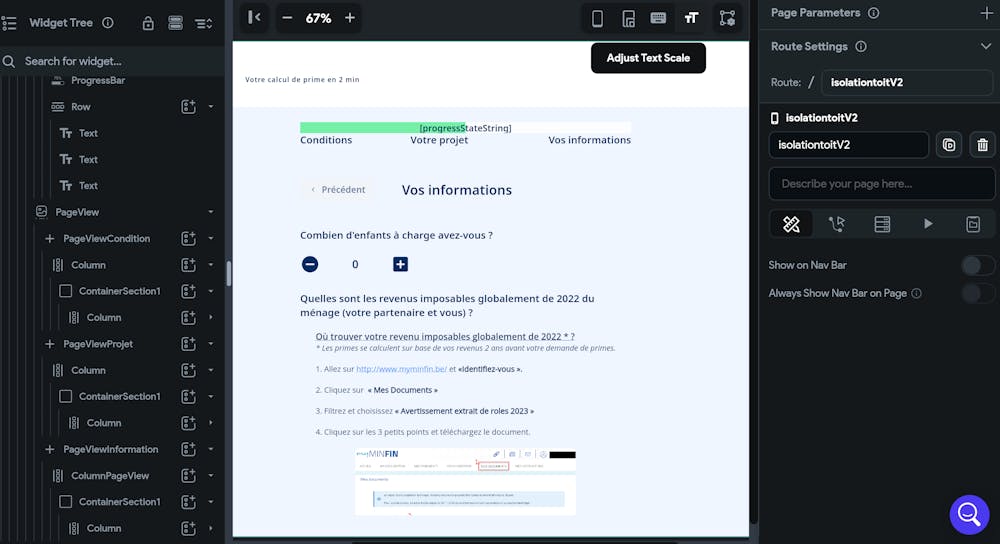Viewport: 1000px width, 544px height.
Task: Click the page description field
Action: pos(881,184)
